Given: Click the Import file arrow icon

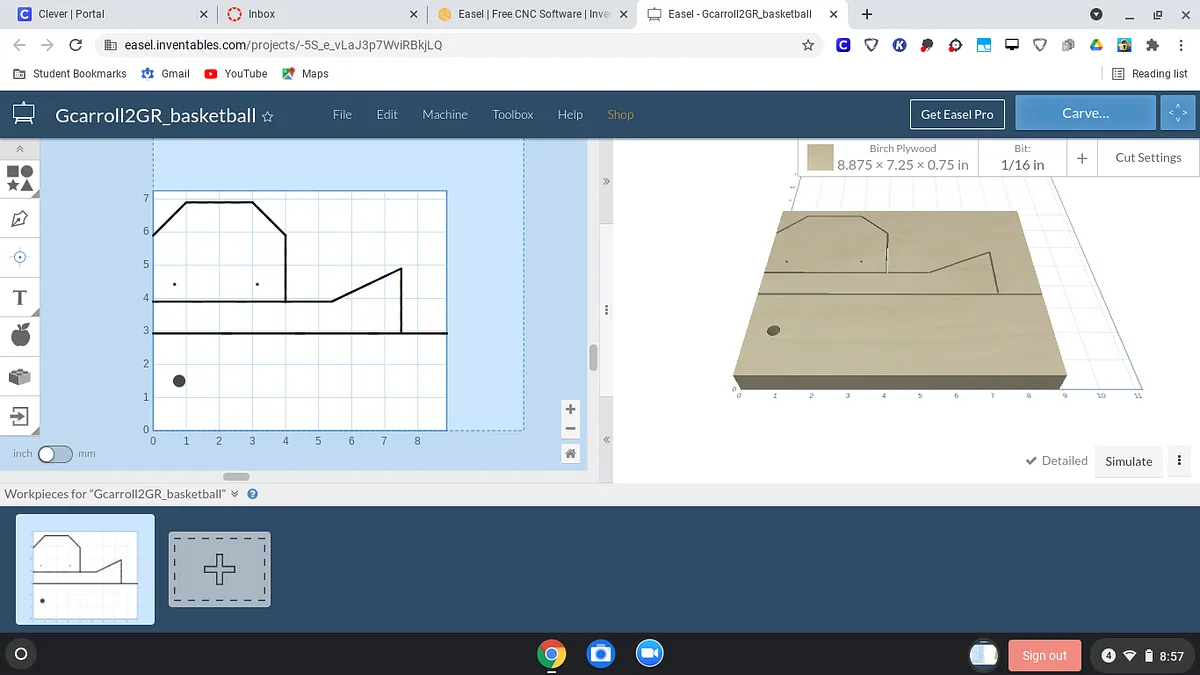Looking at the screenshot, I should (20, 415).
